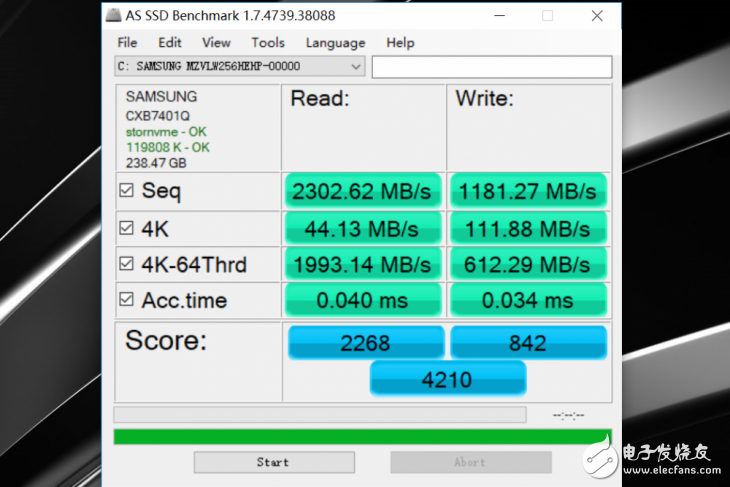Click the empty text field beside drive selector
Image resolution: width=730 pixels, height=487 pixels.
pos(491,67)
